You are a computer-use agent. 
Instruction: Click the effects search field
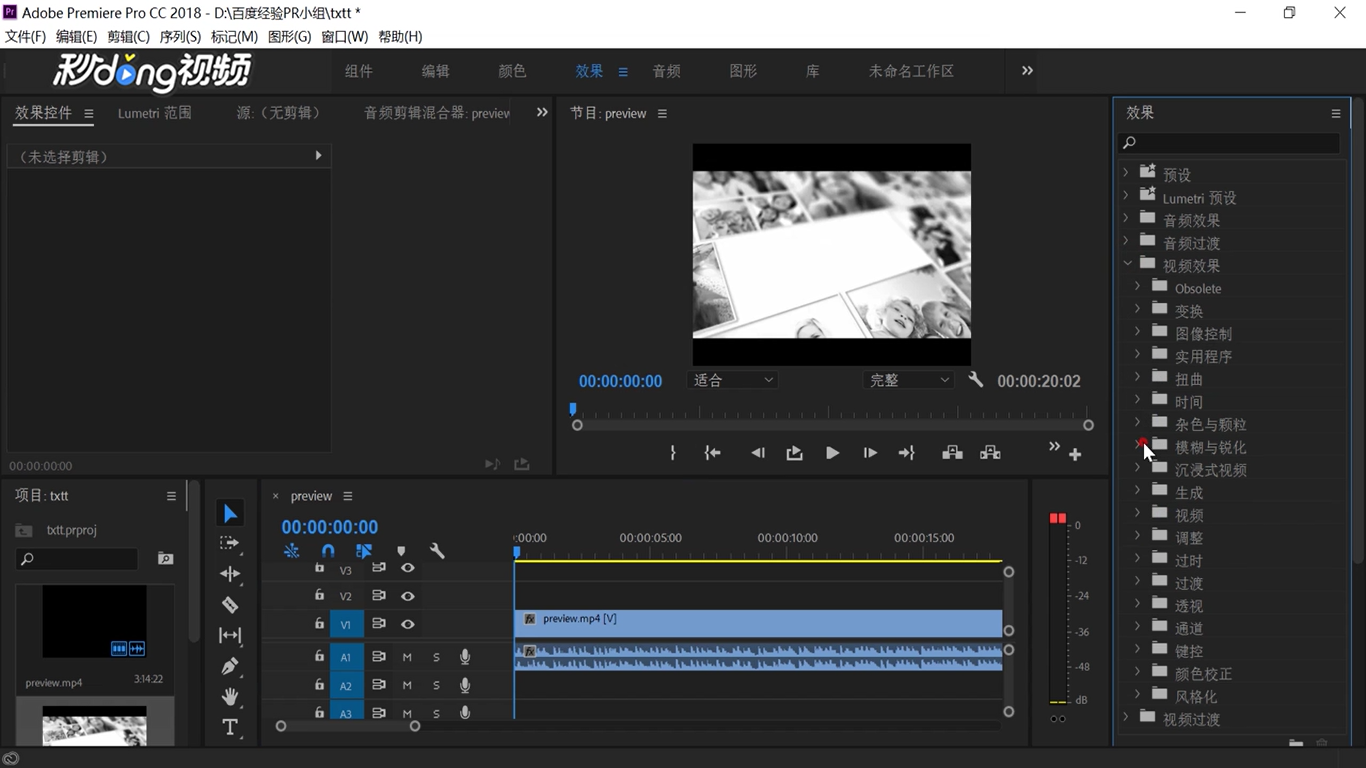pos(1229,143)
